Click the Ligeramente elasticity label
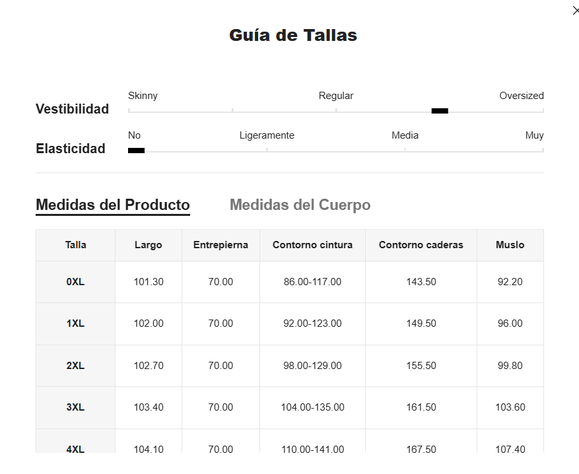This screenshot has height=474, width=579. point(267,135)
